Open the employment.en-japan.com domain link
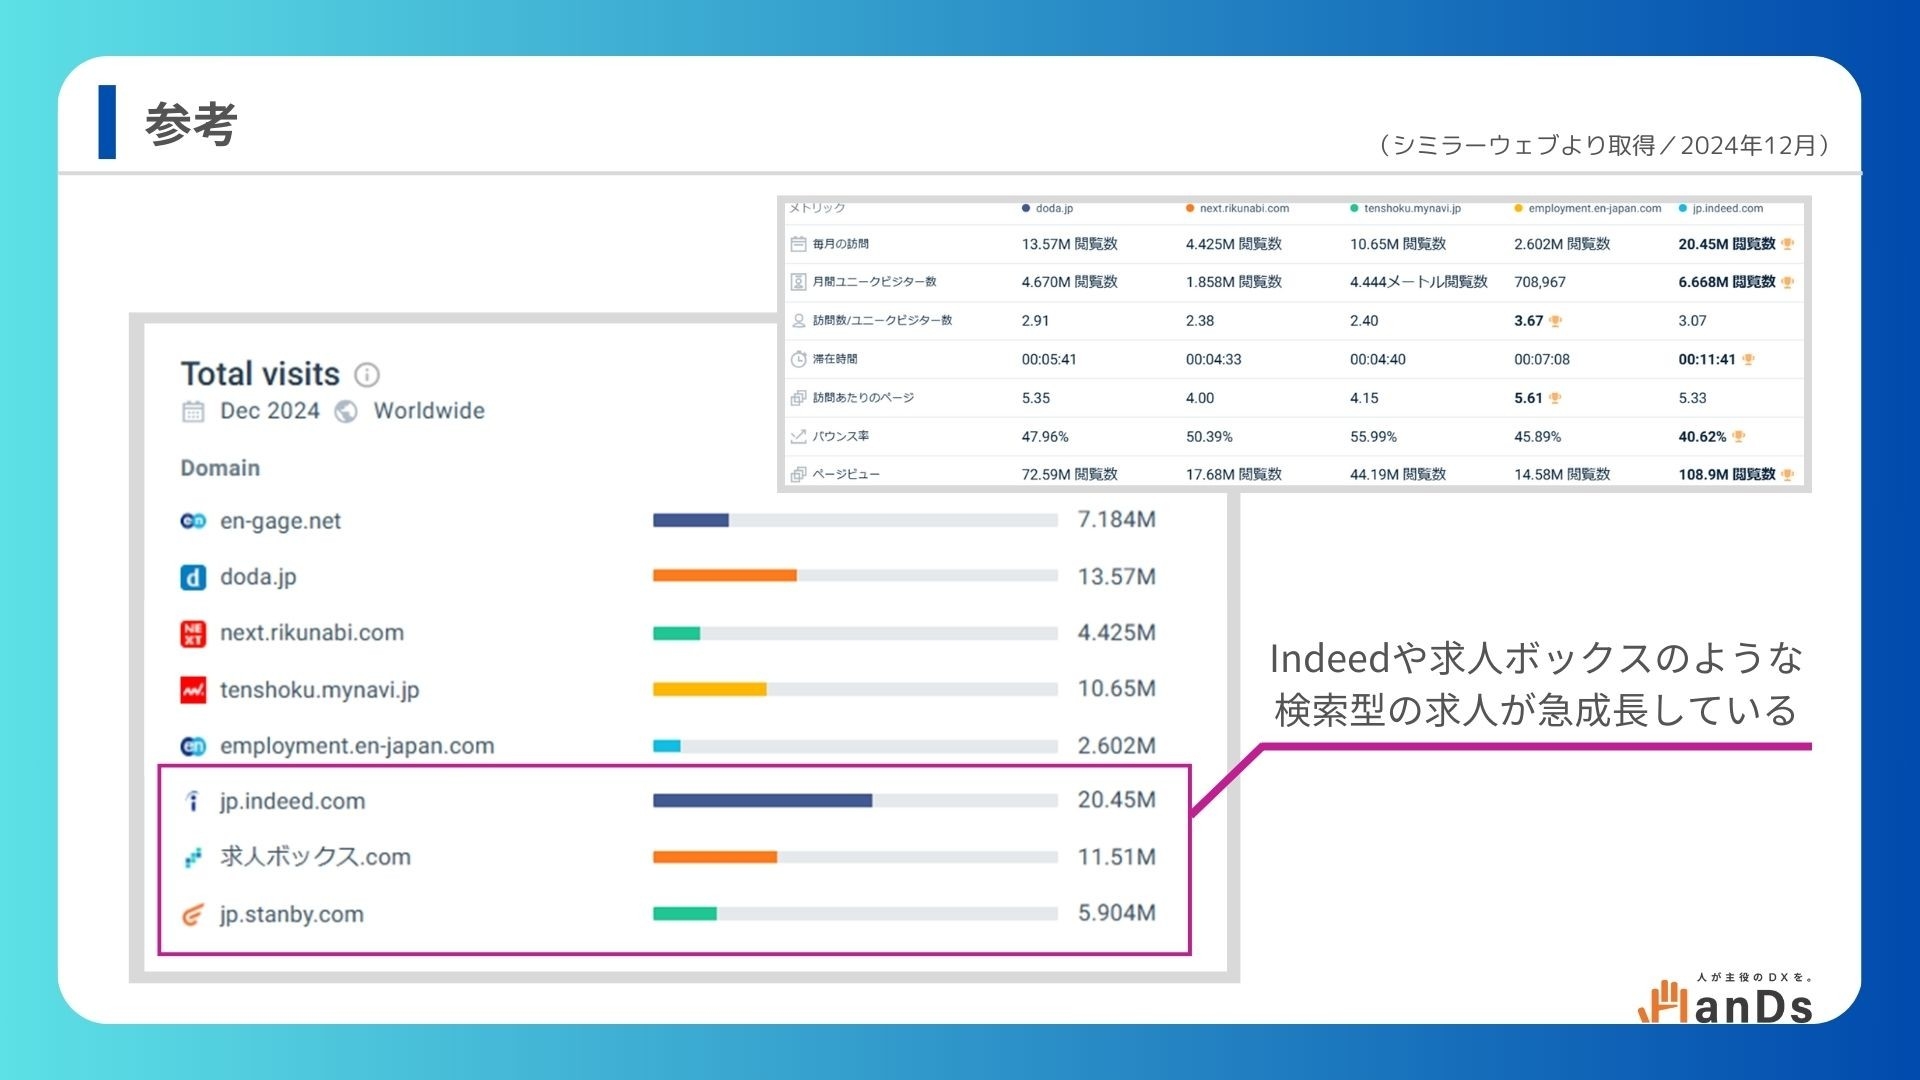This screenshot has width=1920, height=1080. (357, 746)
